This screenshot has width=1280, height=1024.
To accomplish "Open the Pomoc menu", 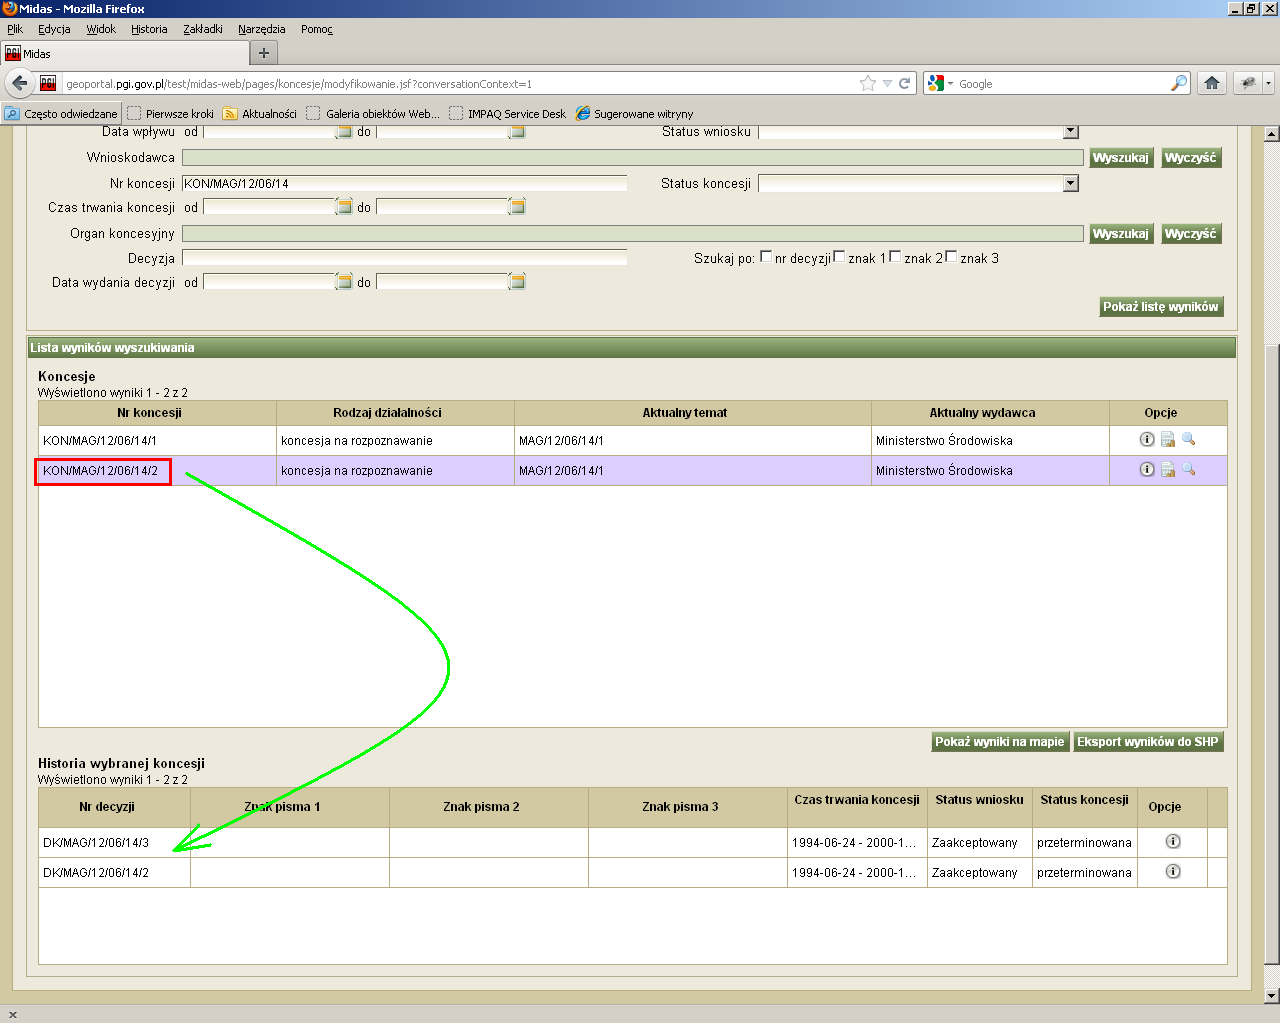I will pos(317,29).
